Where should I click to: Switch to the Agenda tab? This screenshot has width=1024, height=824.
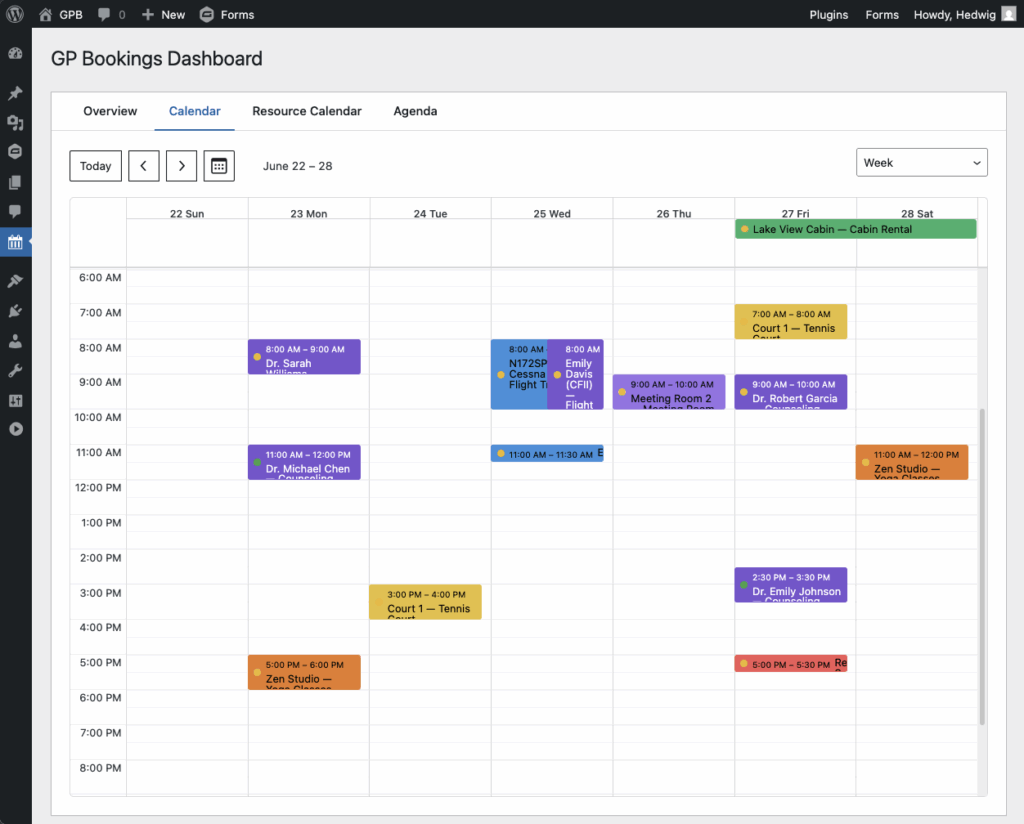pos(415,111)
